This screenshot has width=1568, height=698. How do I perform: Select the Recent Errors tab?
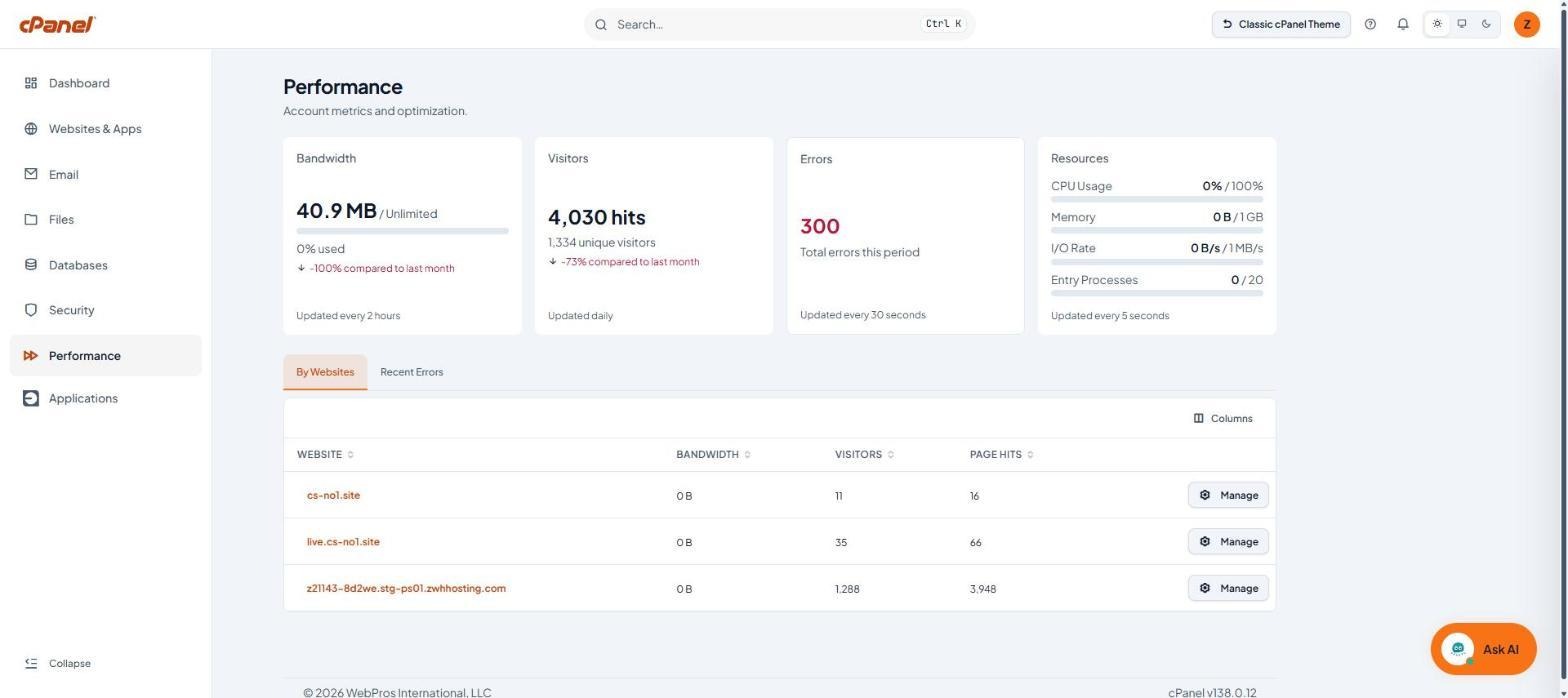[411, 372]
